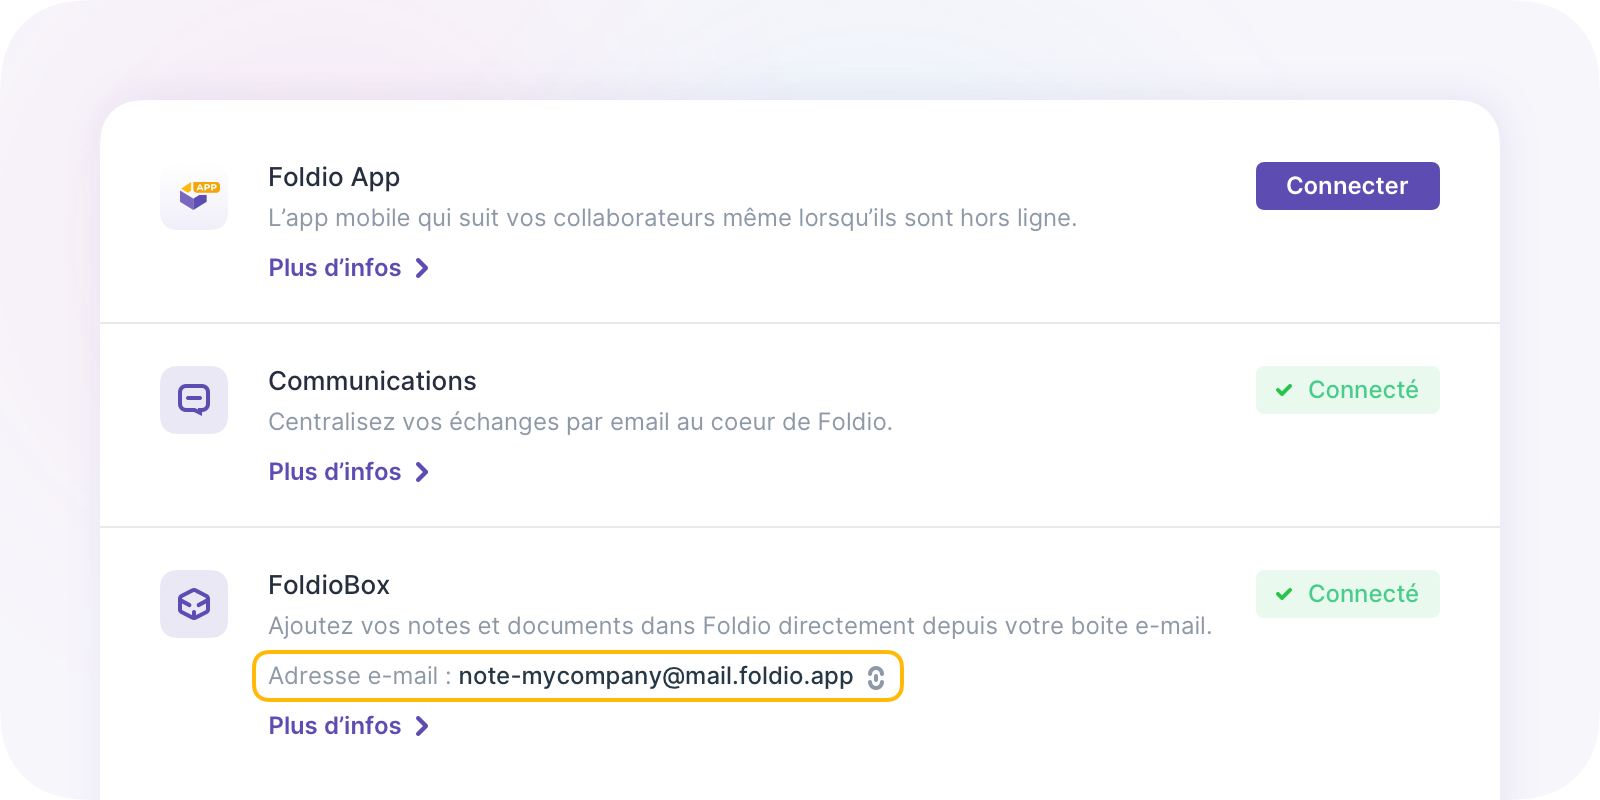Screen dimensions: 1600x800
Task: Toggle the Connecté status of Communications
Action: click(x=1347, y=390)
